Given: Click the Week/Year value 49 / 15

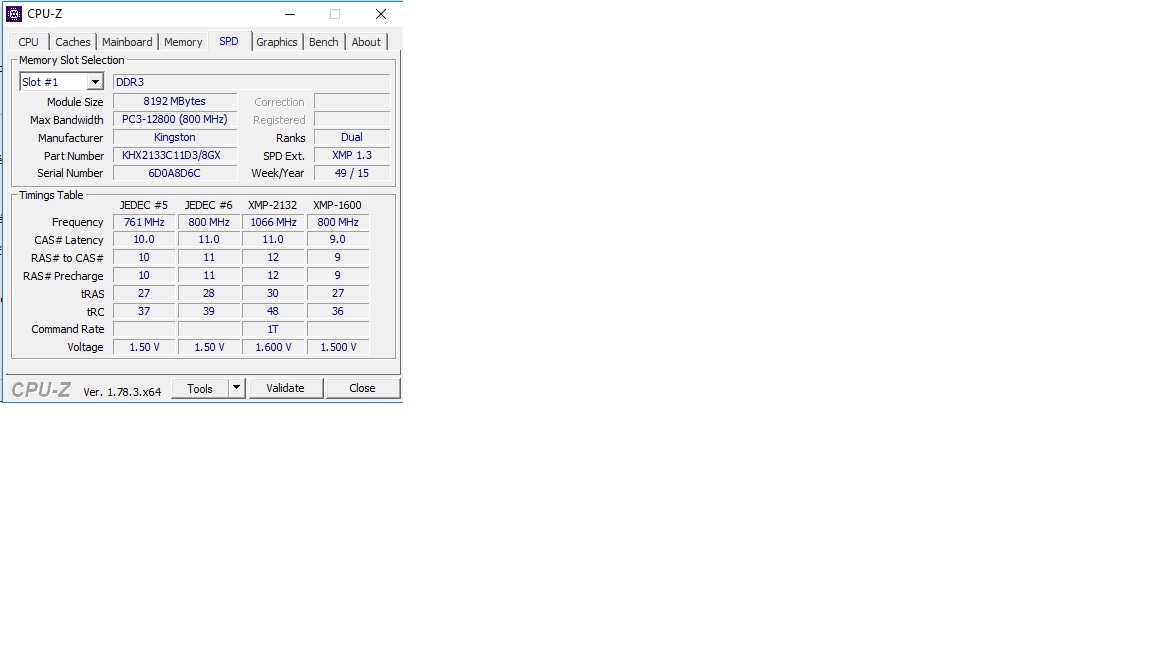Looking at the screenshot, I should 352,173.
